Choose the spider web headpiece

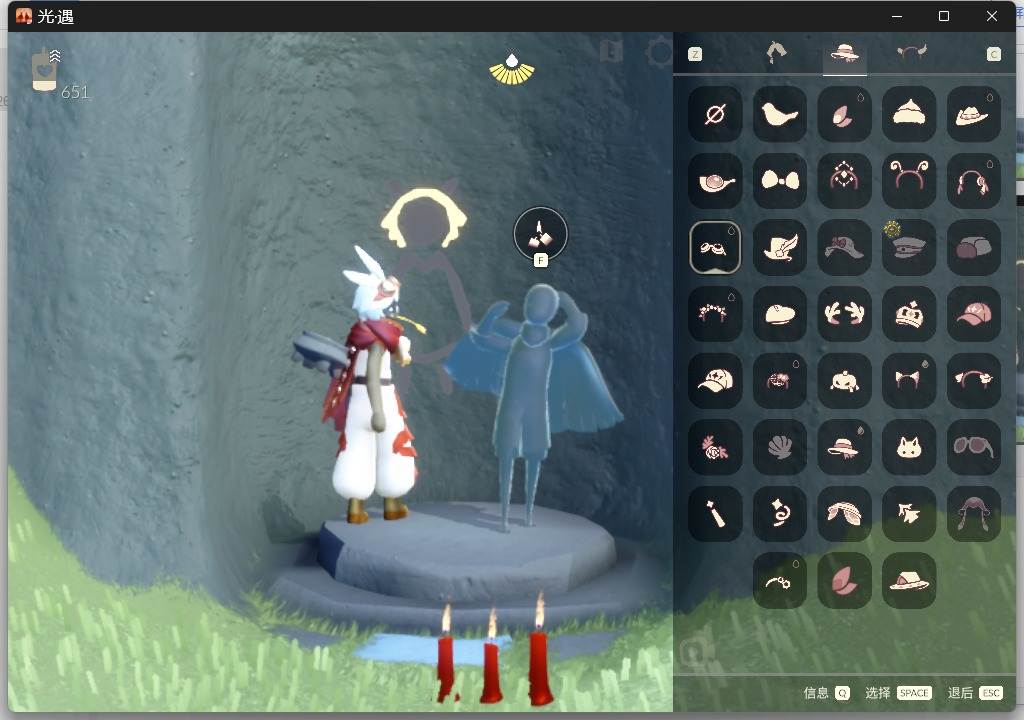point(780,380)
